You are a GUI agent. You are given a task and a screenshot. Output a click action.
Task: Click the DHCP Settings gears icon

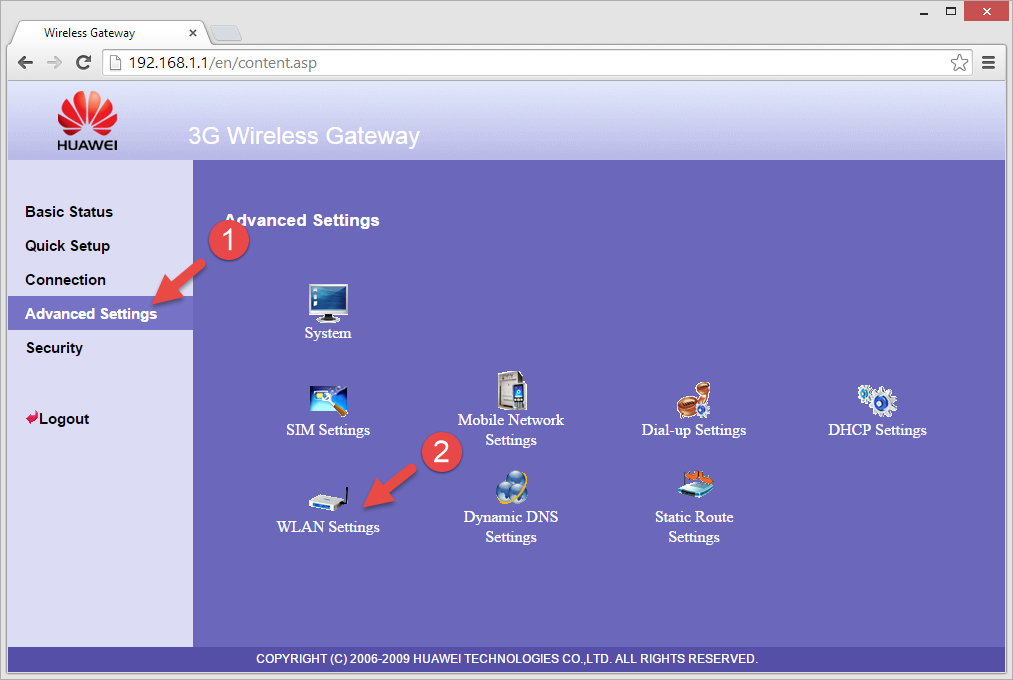point(877,400)
